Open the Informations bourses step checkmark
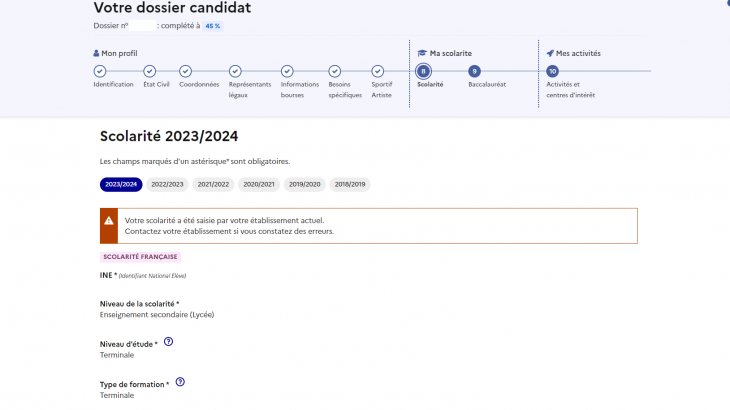This screenshot has height=410, width=730. 287,71
